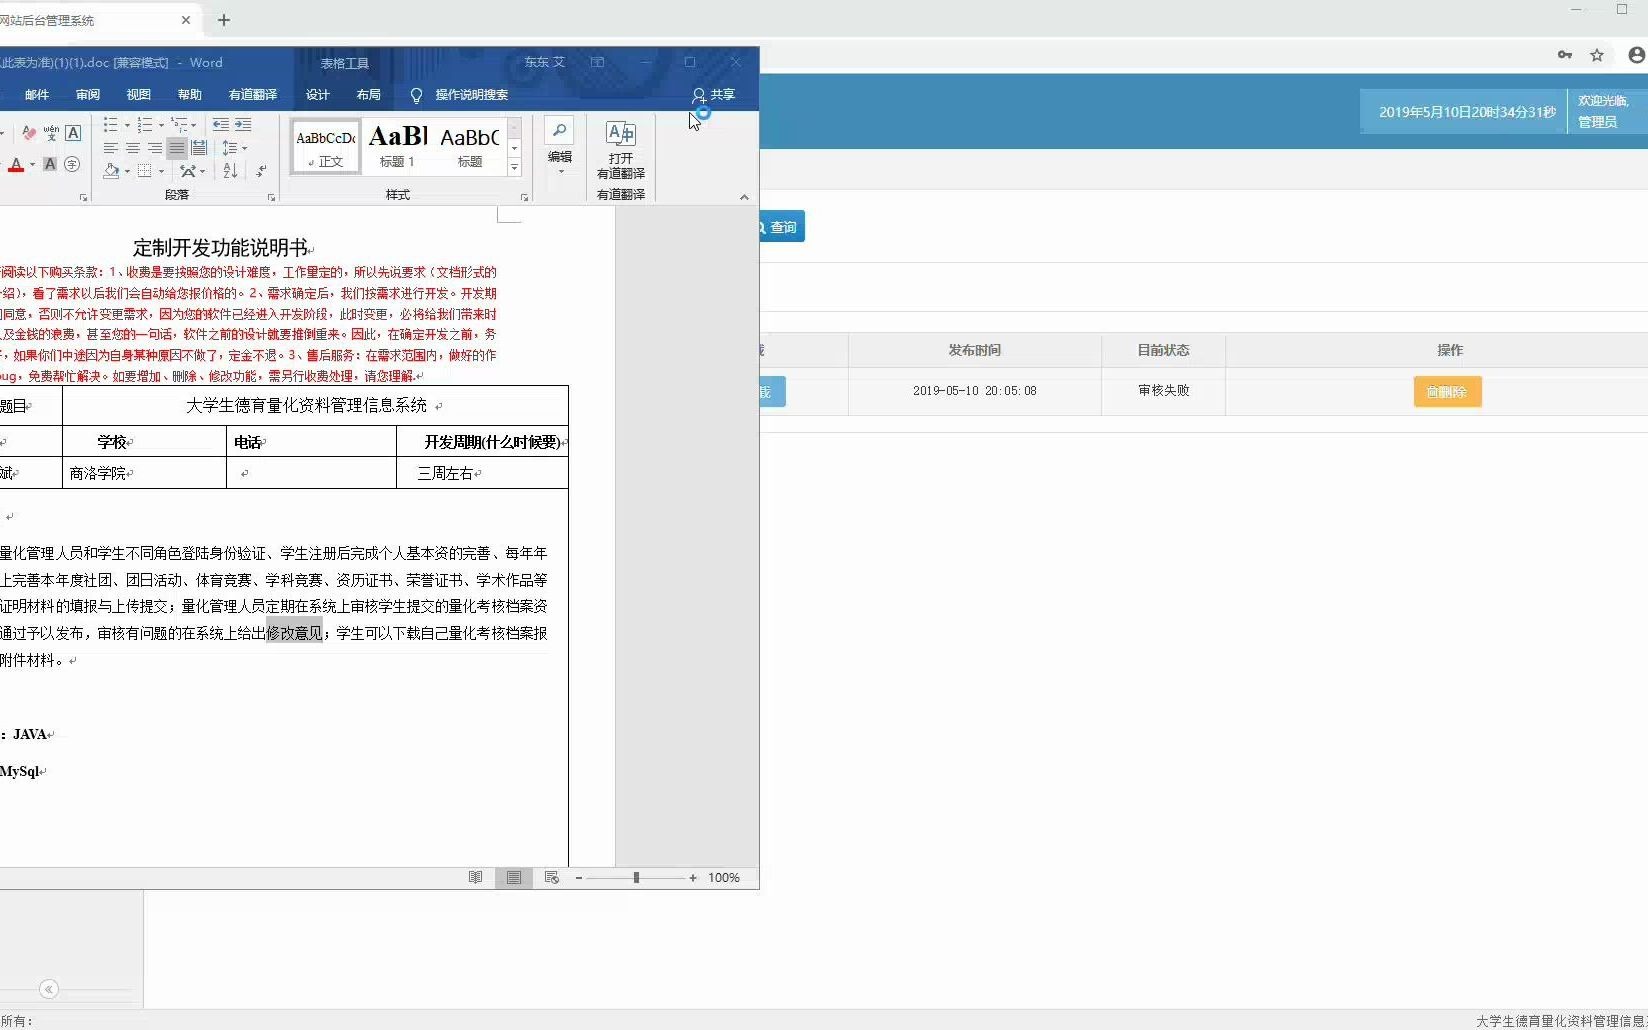Viewport: 1648px width, 1030px height.
Task: Apply paragraph shading with the paint bucket
Action: 111,171
